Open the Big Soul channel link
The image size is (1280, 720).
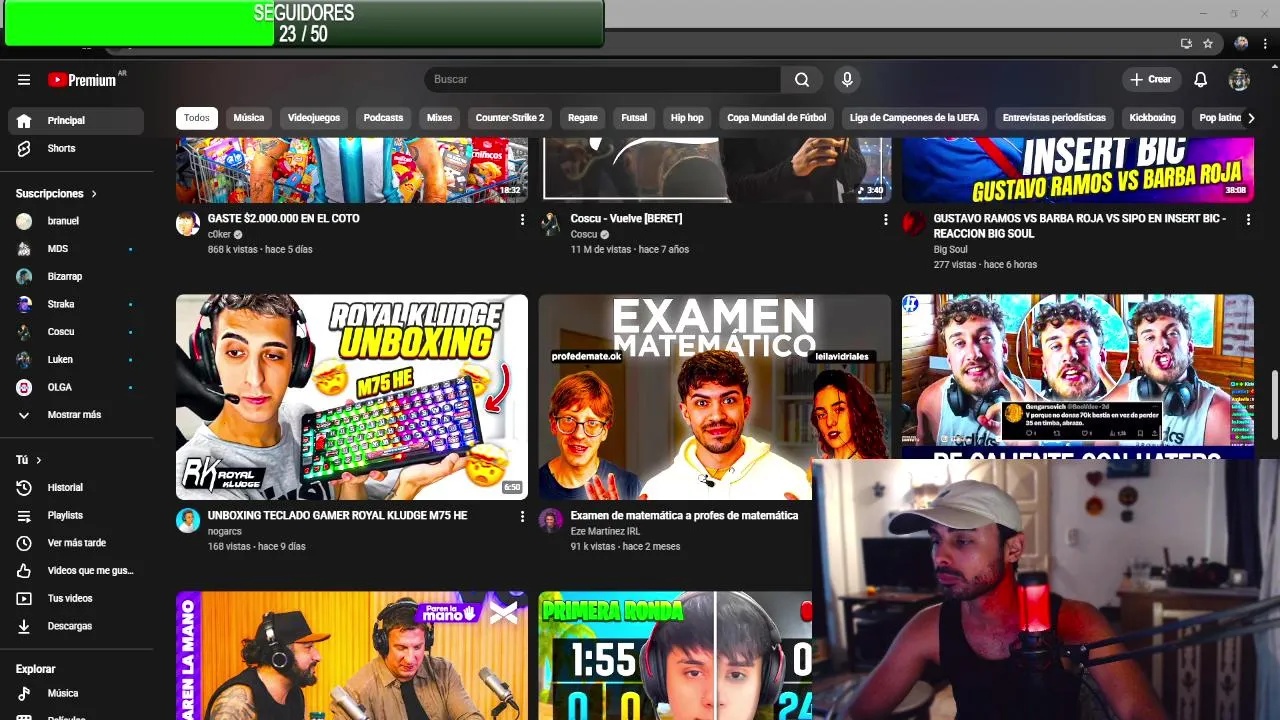950,249
